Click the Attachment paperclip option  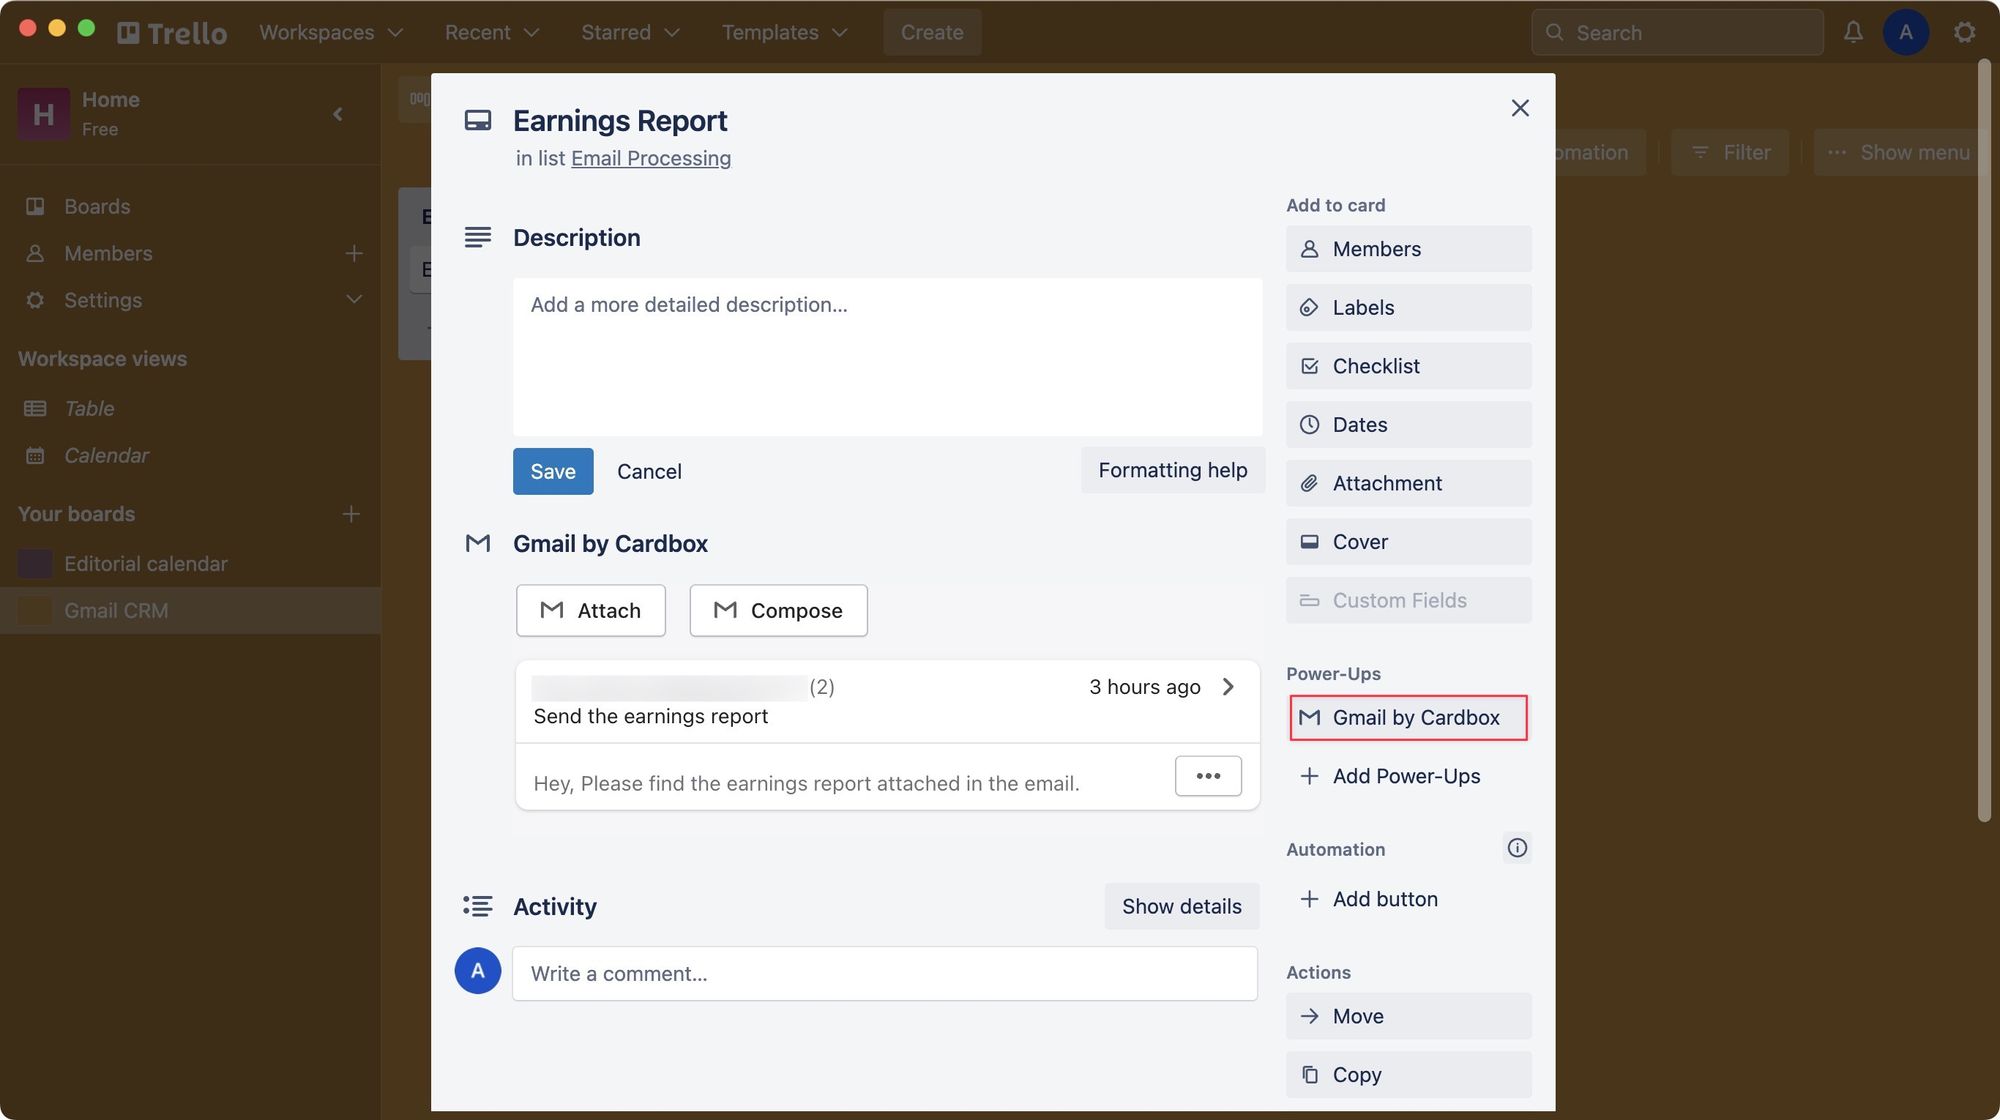[1408, 483]
